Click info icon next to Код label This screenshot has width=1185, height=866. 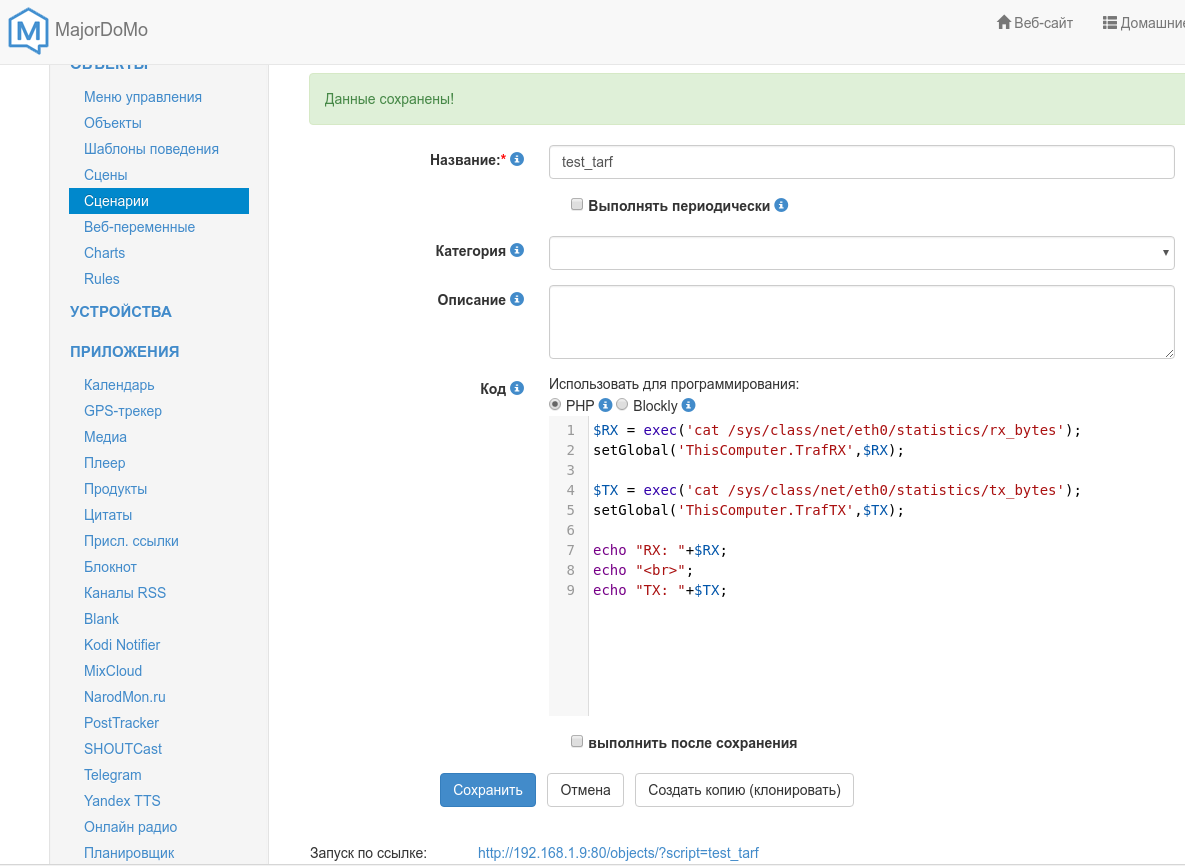point(517,388)
